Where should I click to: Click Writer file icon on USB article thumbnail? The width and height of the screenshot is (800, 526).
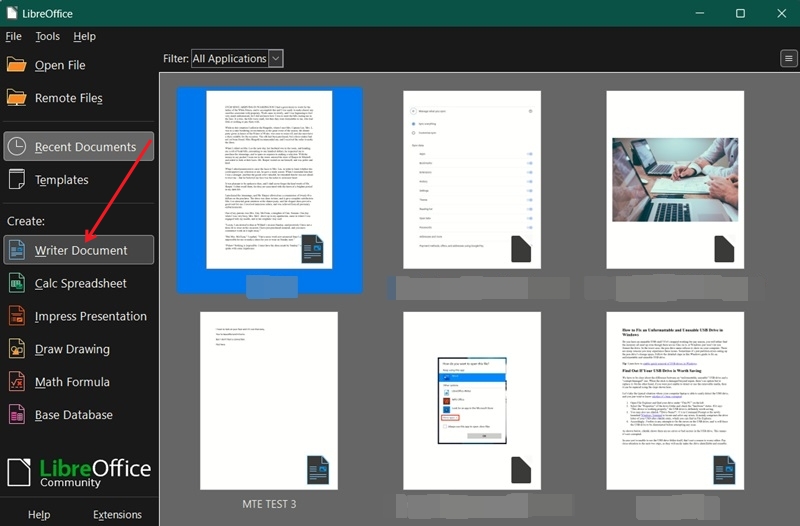[724, 469]
